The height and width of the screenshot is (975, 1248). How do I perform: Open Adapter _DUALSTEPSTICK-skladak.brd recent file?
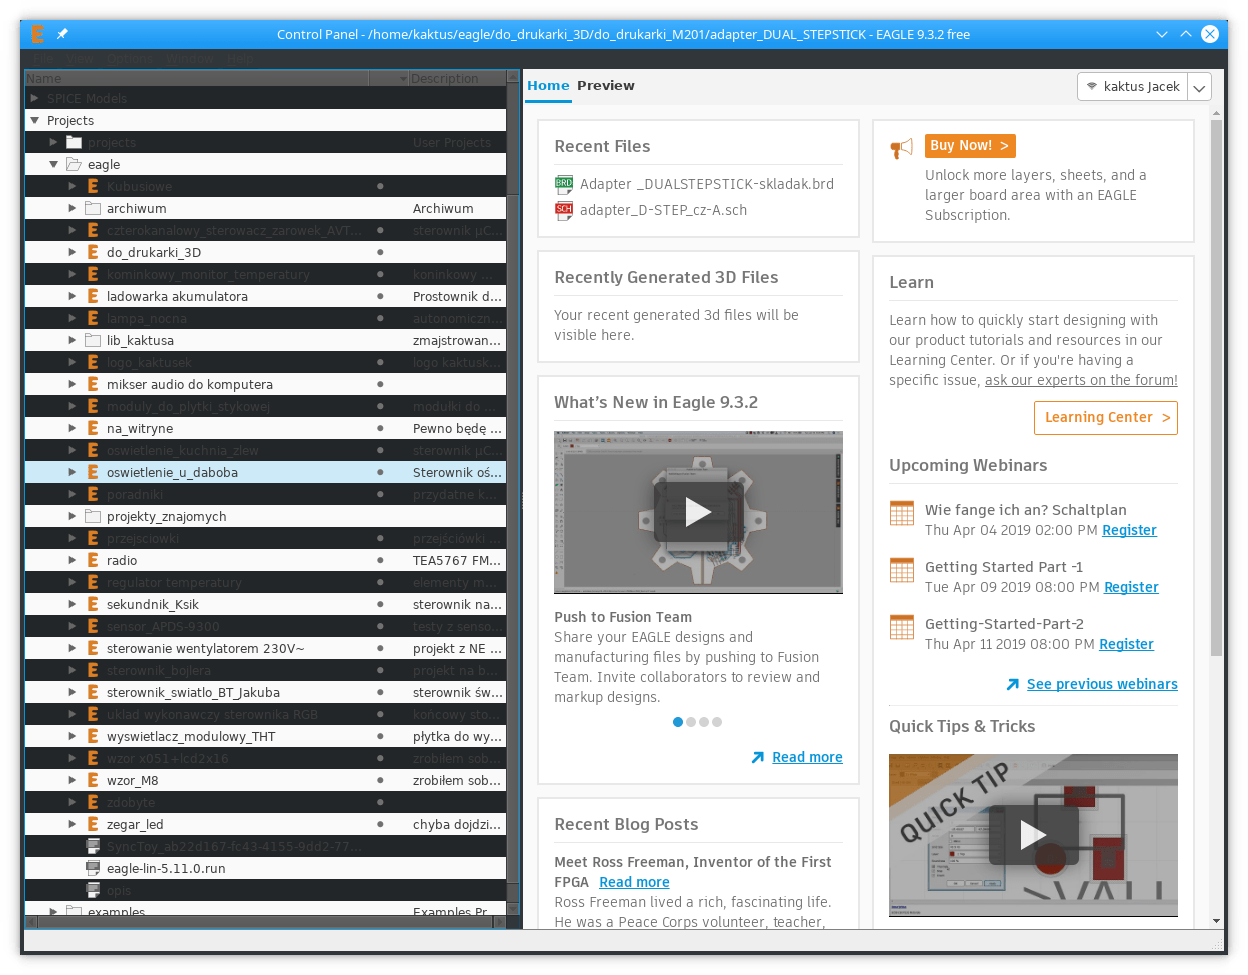click(x=707, y=185)
